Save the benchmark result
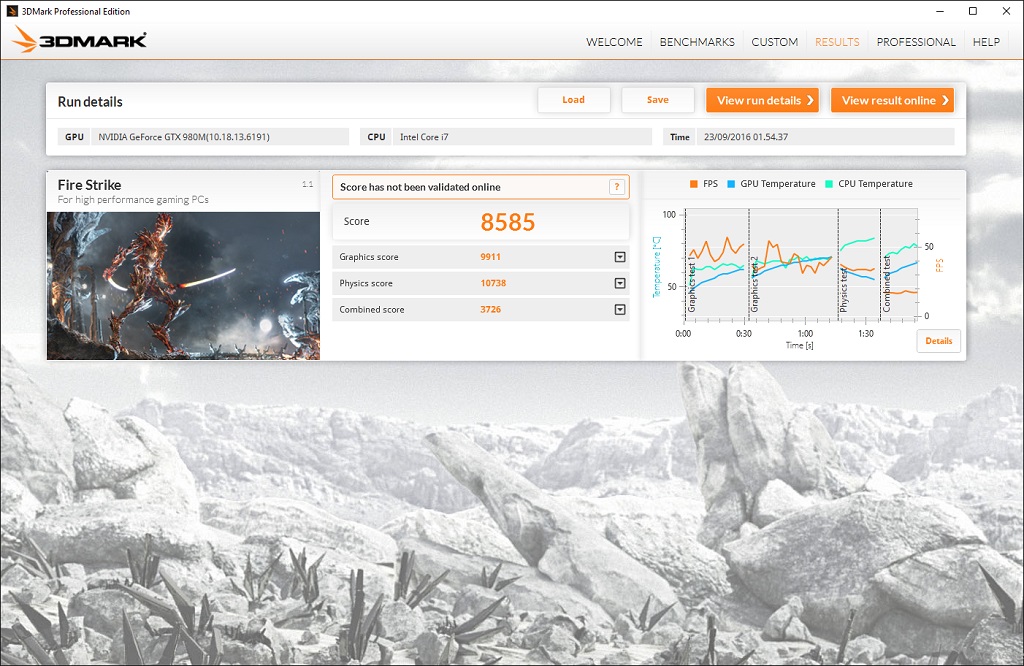 [657, 100]
